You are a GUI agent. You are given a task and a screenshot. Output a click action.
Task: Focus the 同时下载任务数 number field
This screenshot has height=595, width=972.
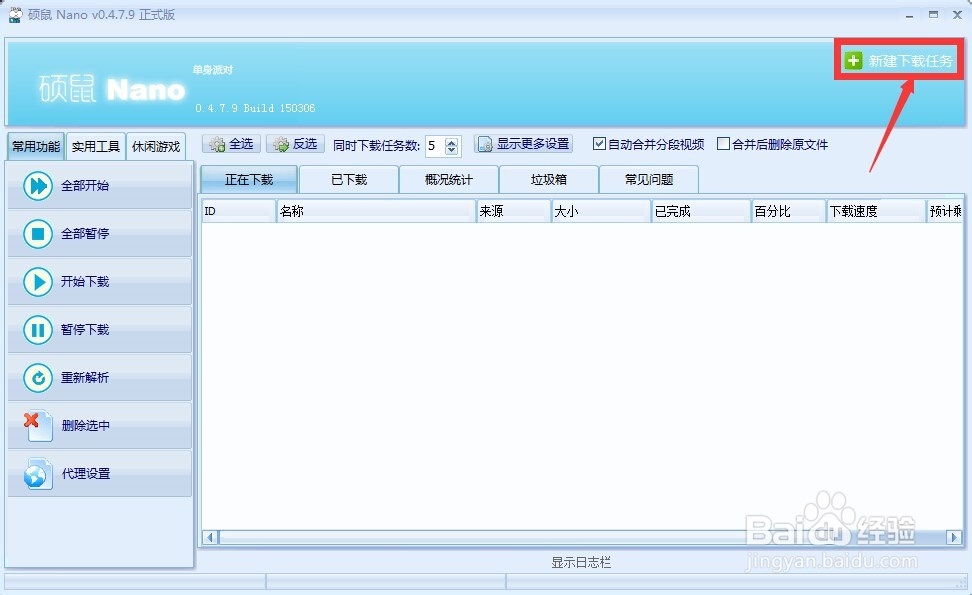coord(435,146)
